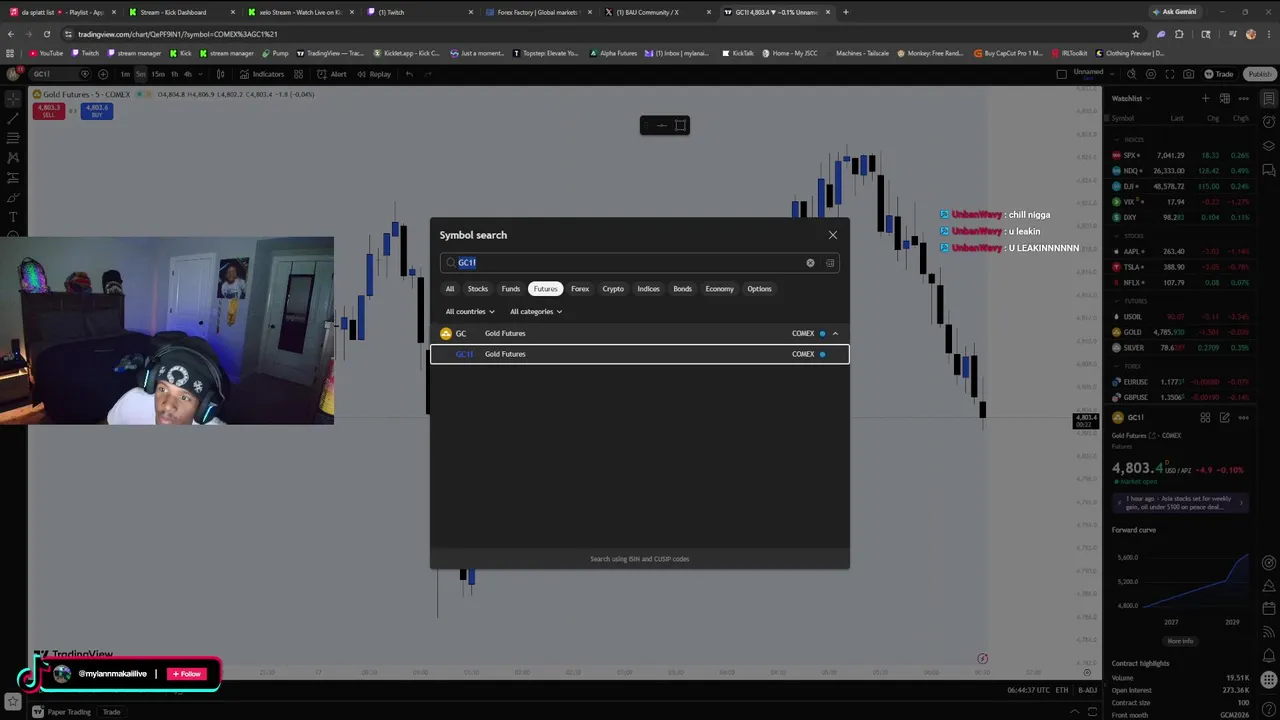Open the watchlist more options menu
The image size is (1280, 720).
[1244, 98]
